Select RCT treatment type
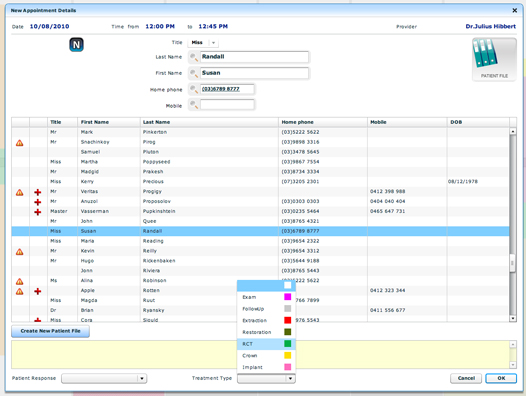Viewport: 526px width, 396px height. point(266,344)
